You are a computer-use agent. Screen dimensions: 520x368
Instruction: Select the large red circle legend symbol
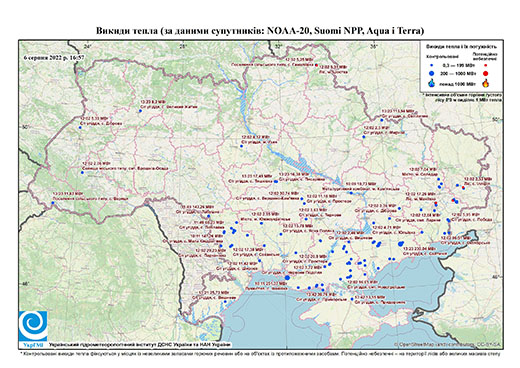pyautogui.click(x=485, y=73)
